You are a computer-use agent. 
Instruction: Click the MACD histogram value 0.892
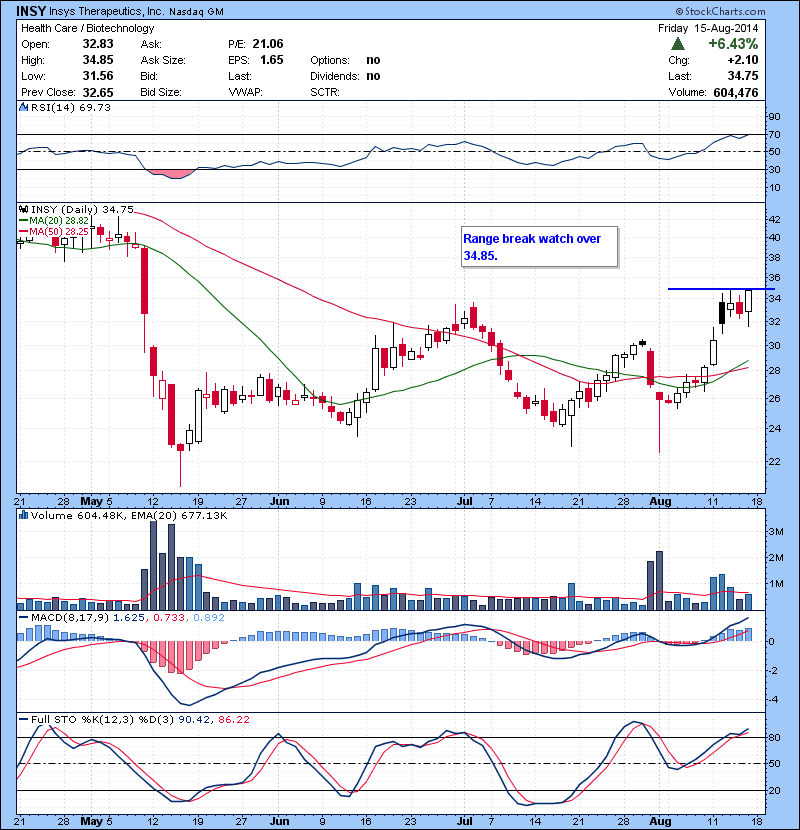(x=209, y=618)
